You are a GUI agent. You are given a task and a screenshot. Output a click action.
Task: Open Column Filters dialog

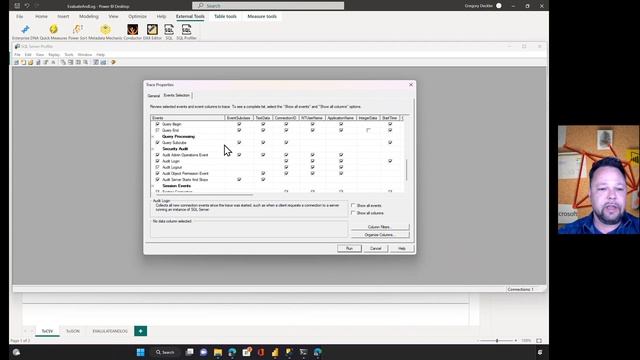(x=380, y=227)
